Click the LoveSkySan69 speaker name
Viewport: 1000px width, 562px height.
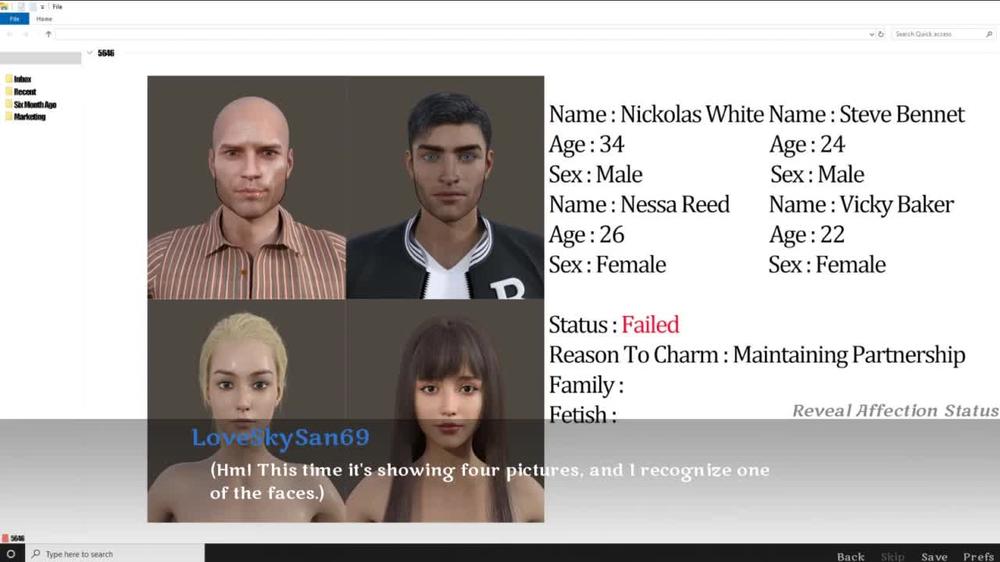(281, 438)
